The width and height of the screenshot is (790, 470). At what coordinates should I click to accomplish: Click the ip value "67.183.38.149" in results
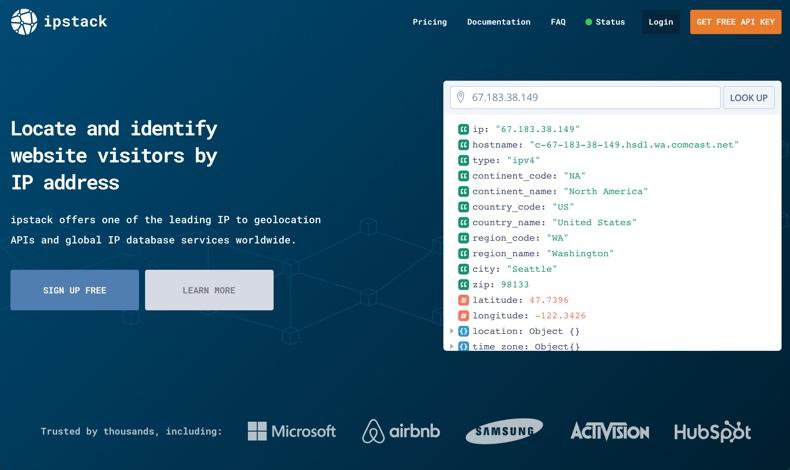point(538,129)
